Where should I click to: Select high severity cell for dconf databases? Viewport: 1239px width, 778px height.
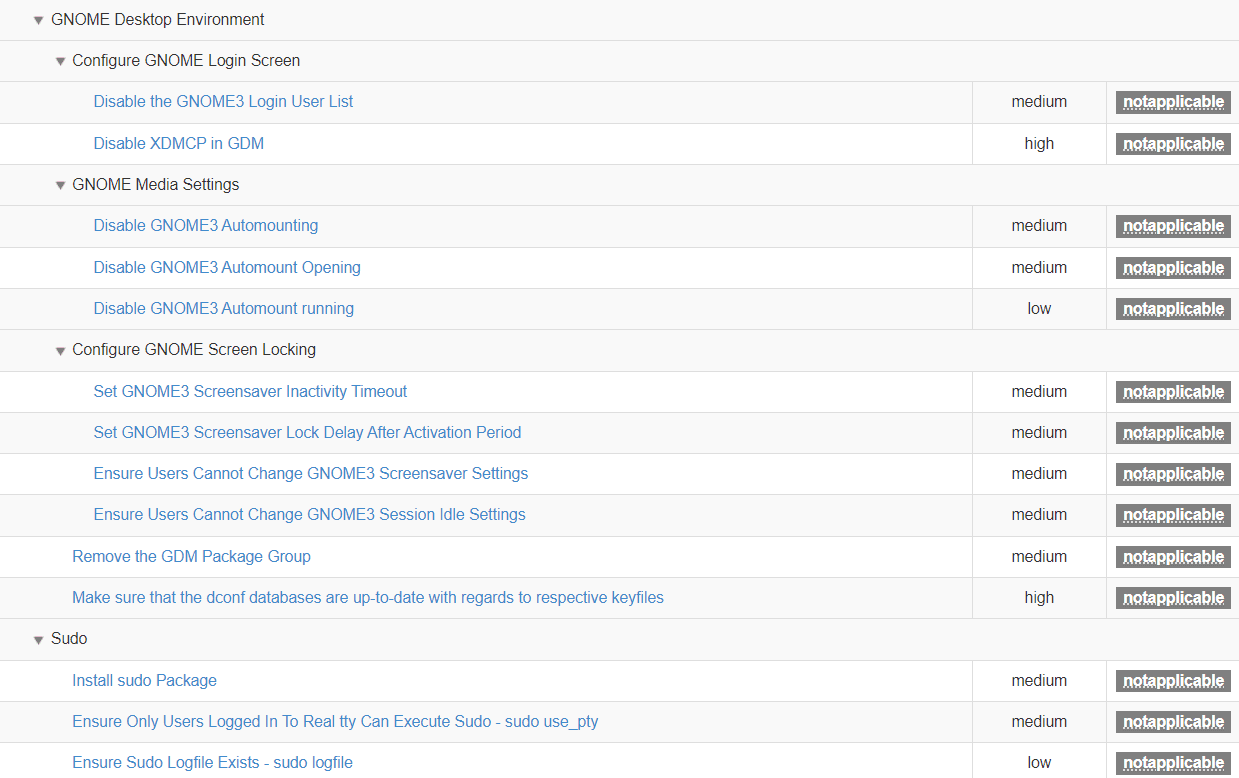1039,598
